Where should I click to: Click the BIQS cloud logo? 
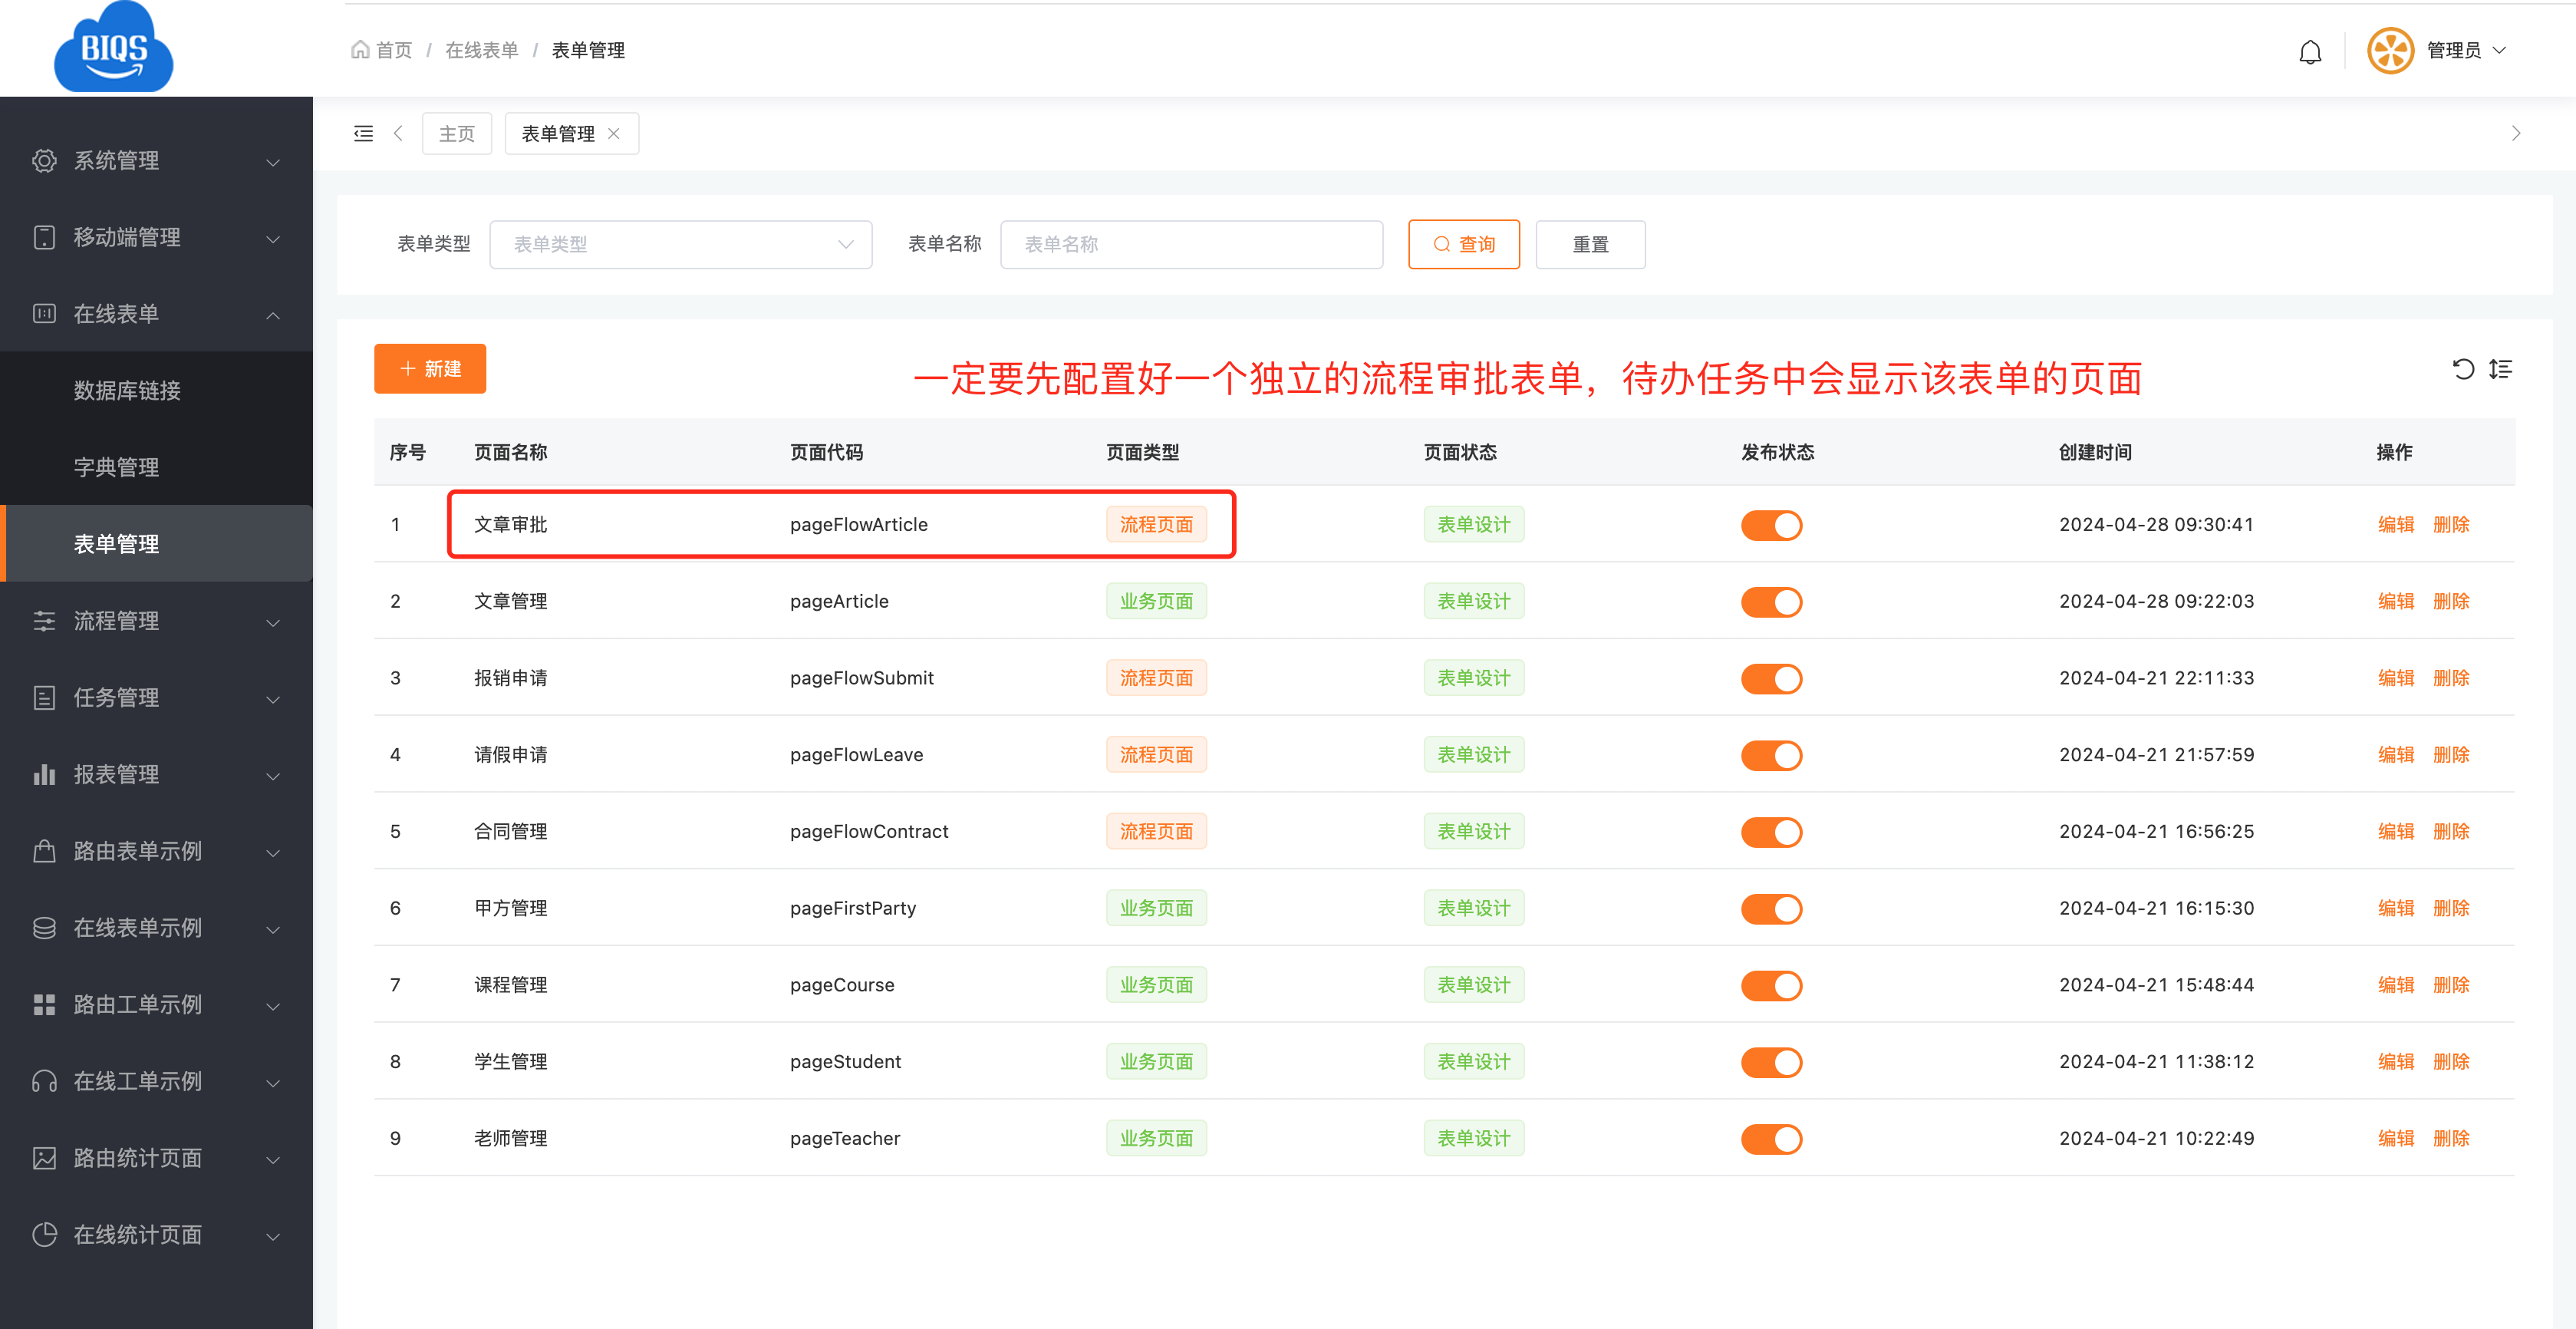tap(114, 47)
